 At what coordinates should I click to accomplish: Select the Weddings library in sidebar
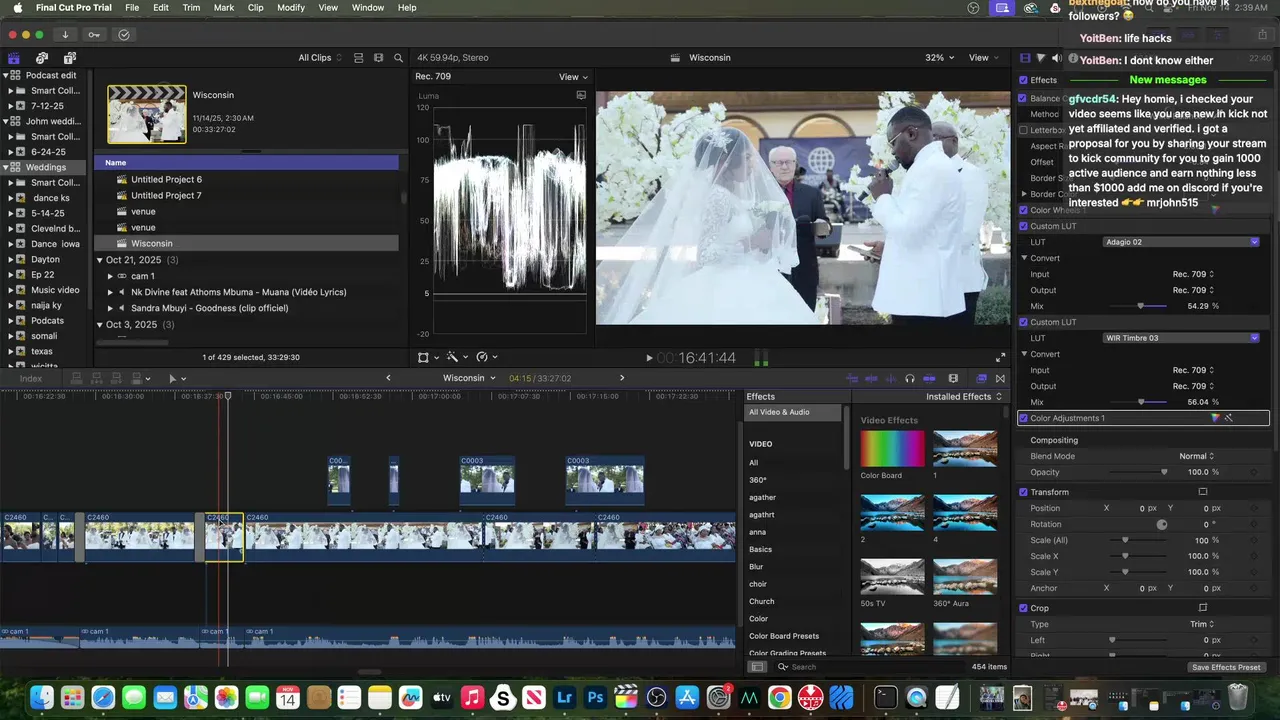tap(46, 167)
